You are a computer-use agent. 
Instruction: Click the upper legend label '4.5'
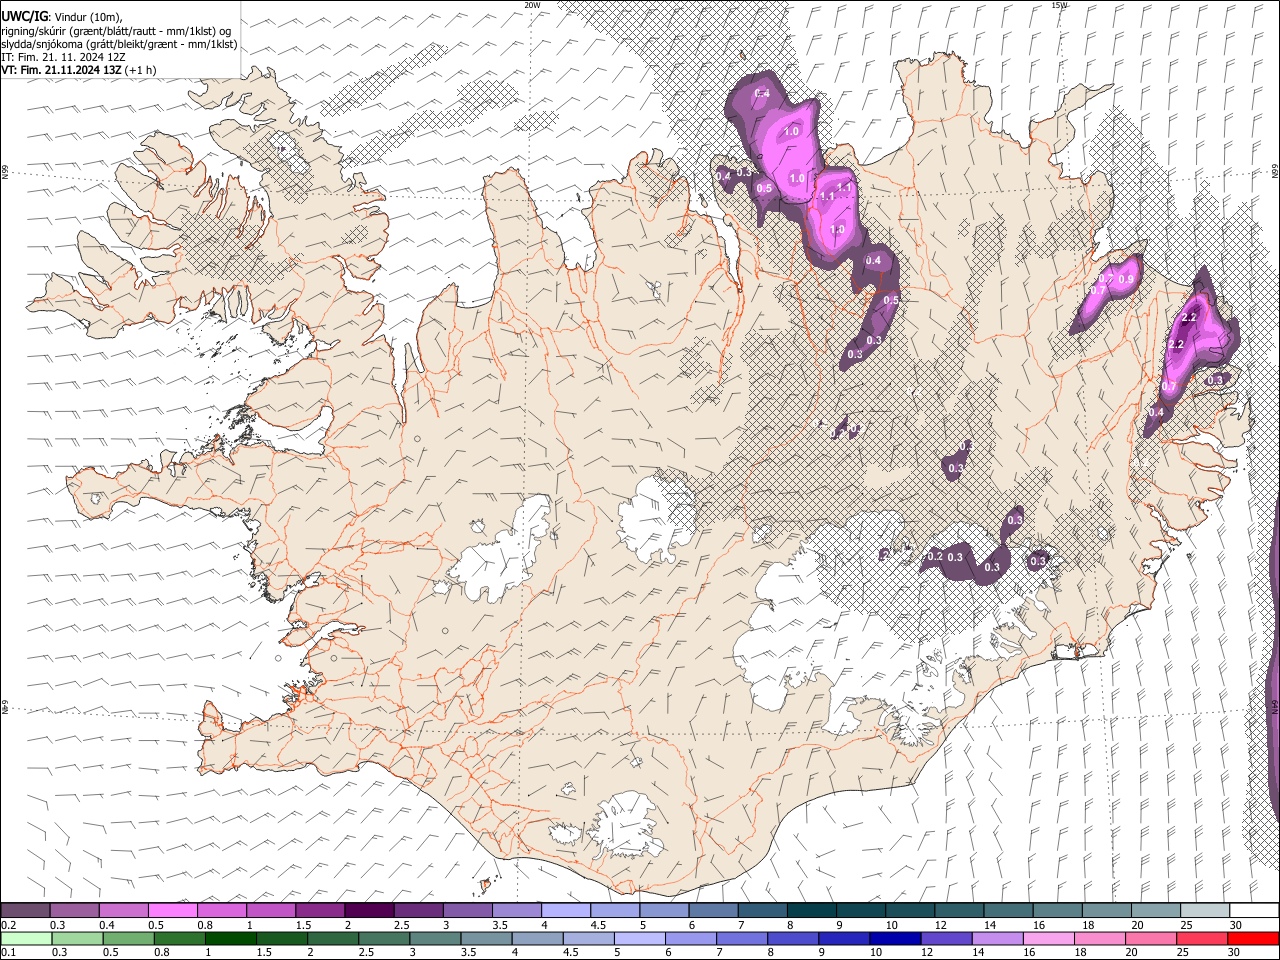coord(598,926)
